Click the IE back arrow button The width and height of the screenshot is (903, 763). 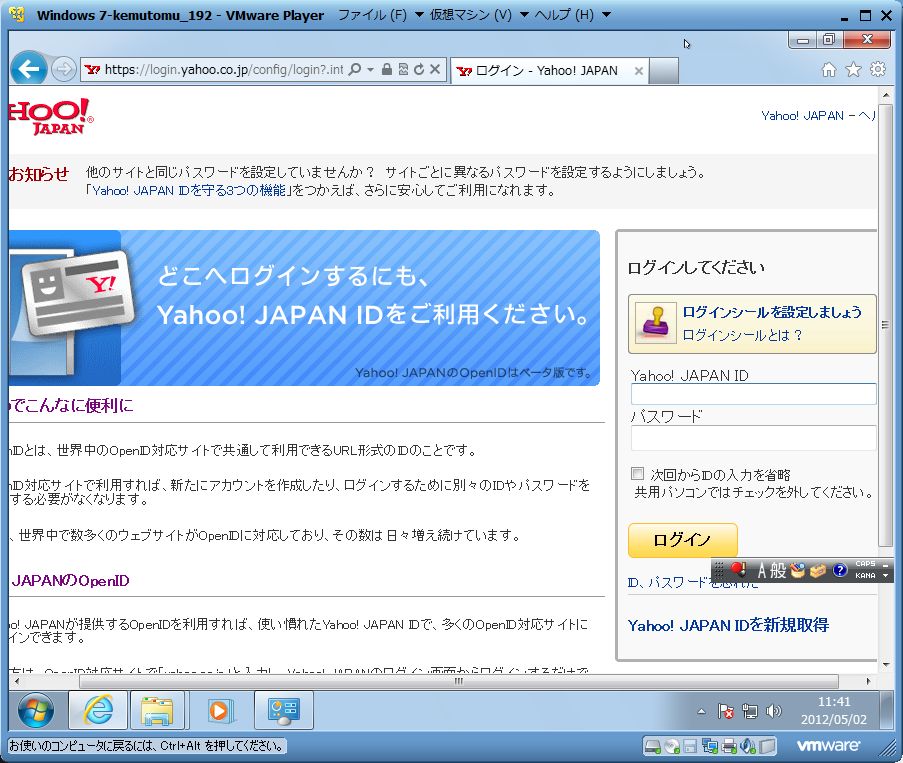click(x=28, y=69)
